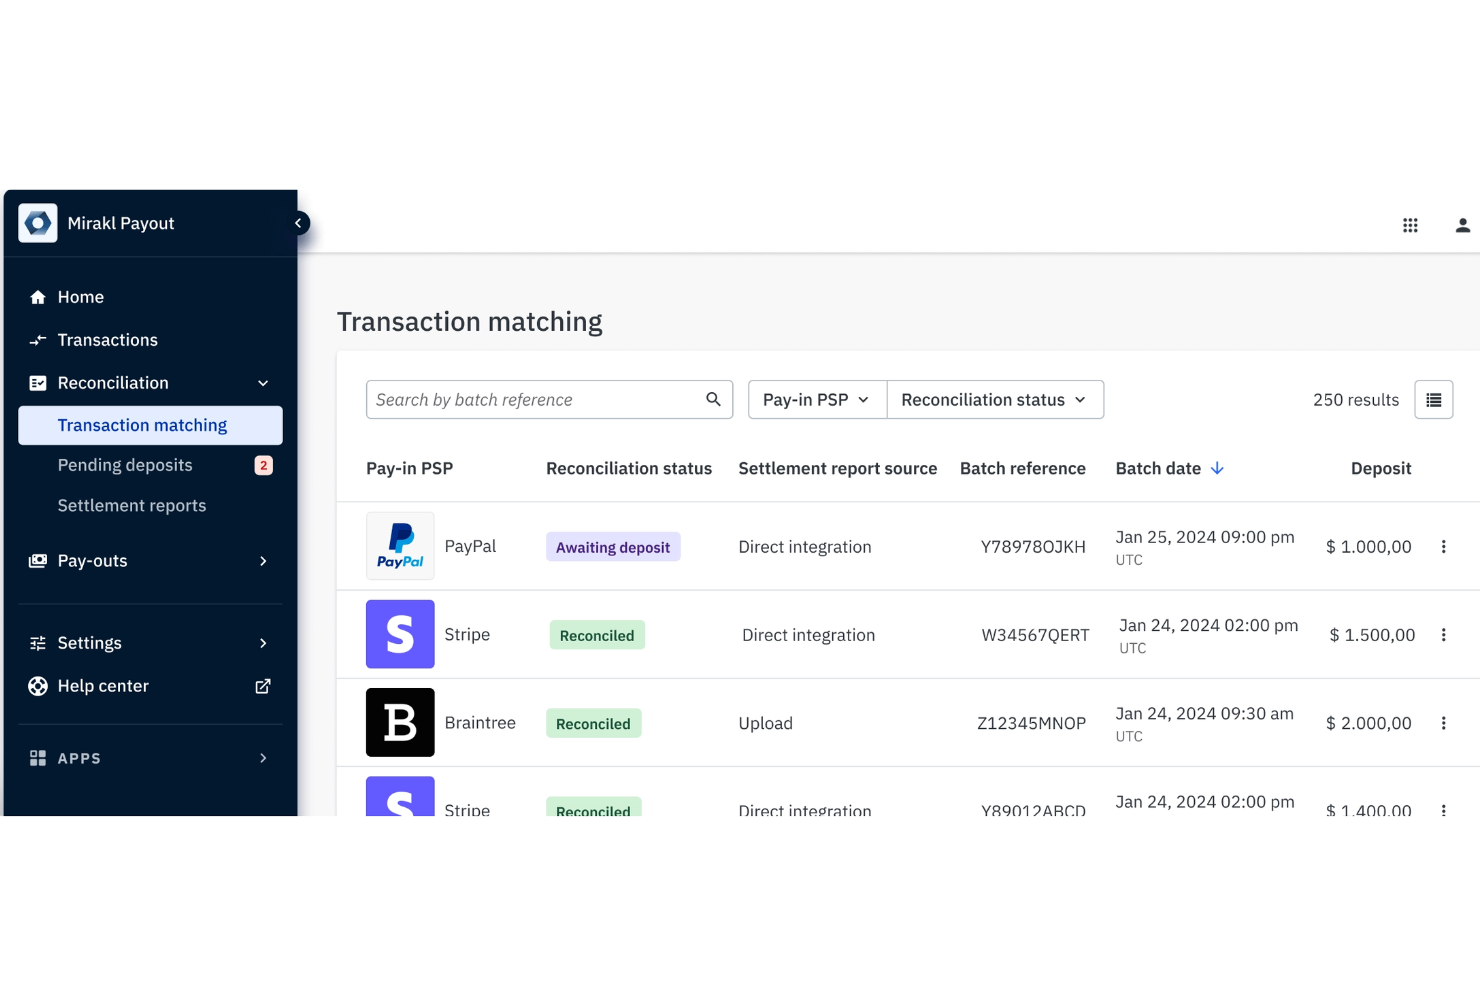
Task: Click Reconciled badge in Braintree row
Action: tap(593, 723)
